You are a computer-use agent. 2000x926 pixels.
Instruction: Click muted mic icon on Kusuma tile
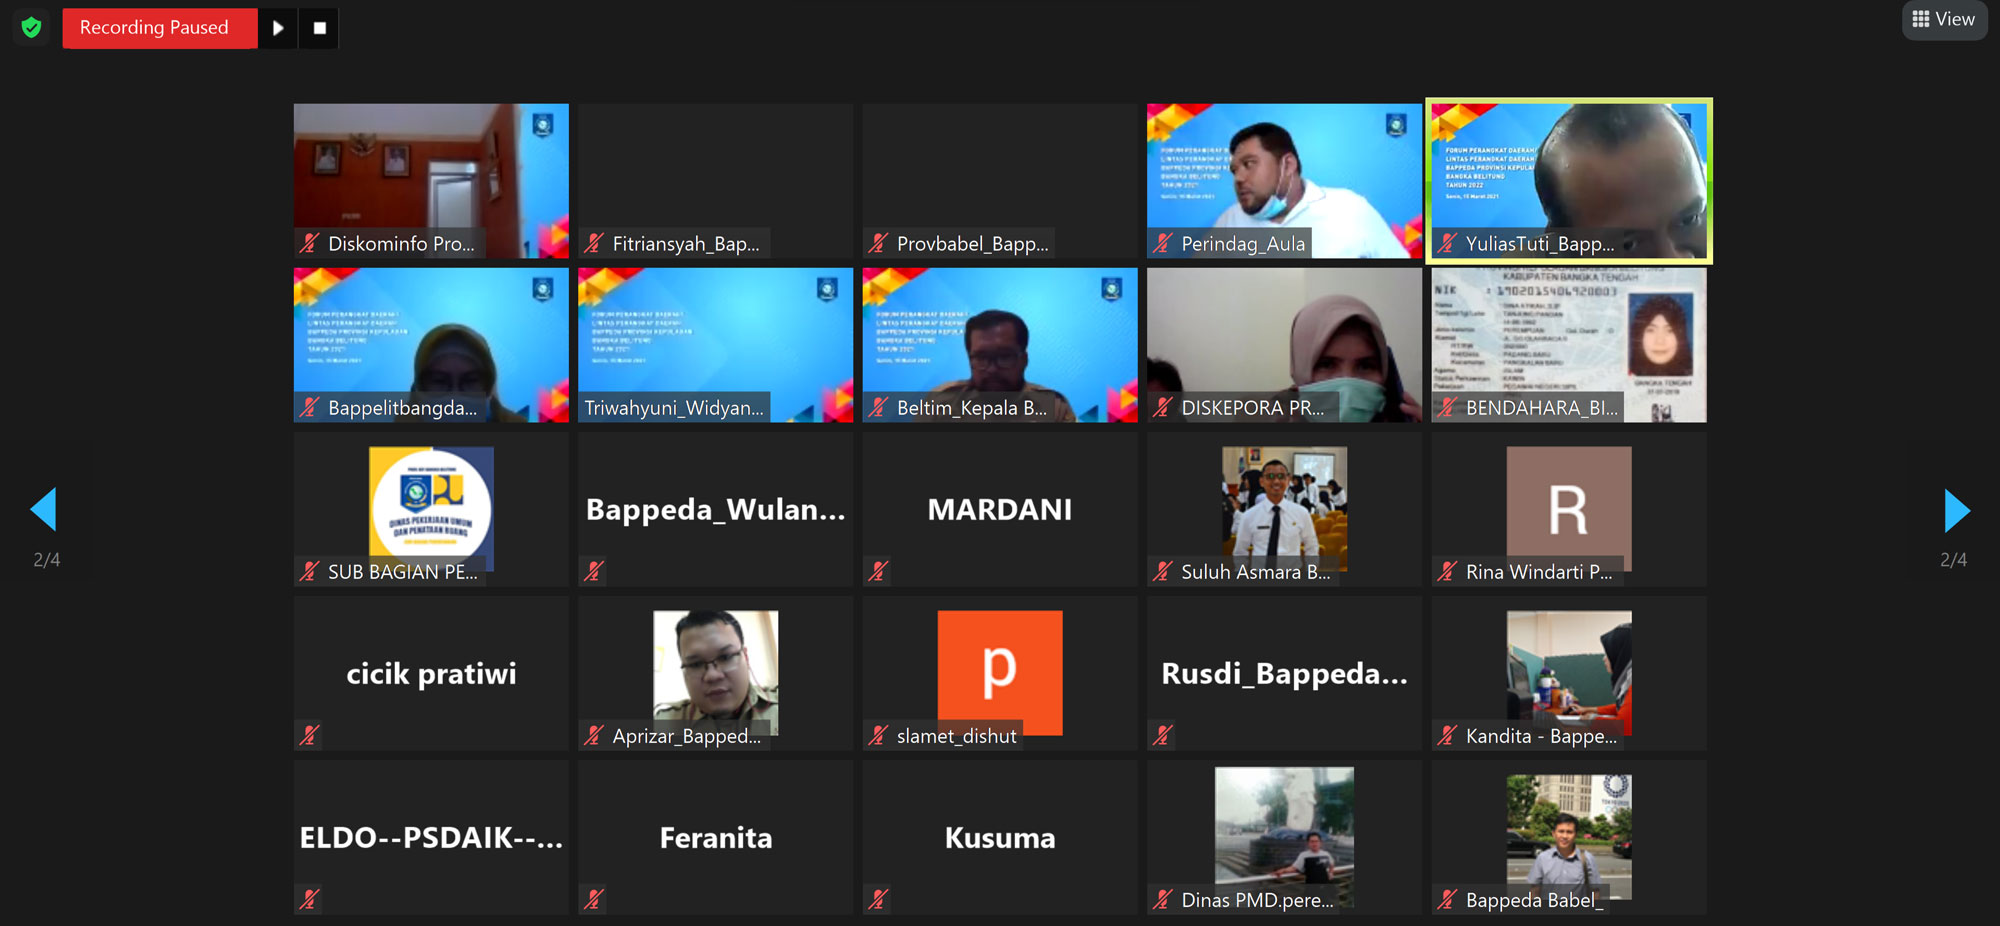pyautogui.click(x=878, y=899)
